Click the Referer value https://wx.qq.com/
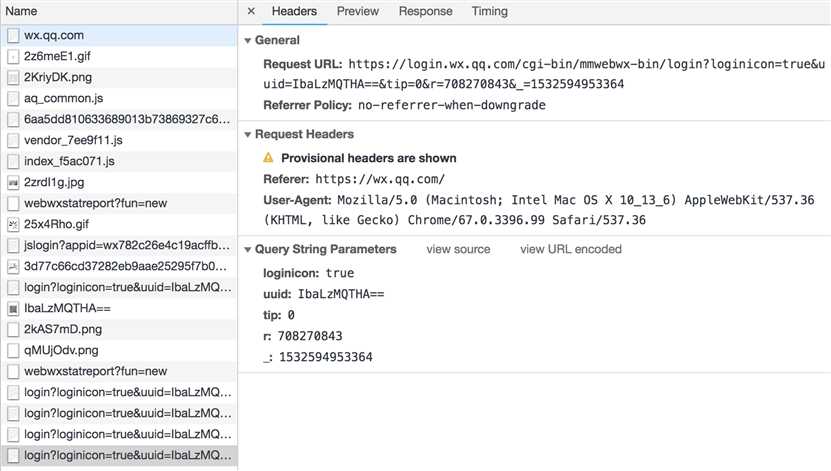Viewport: 831px width, 471px height. click(380, 179)
